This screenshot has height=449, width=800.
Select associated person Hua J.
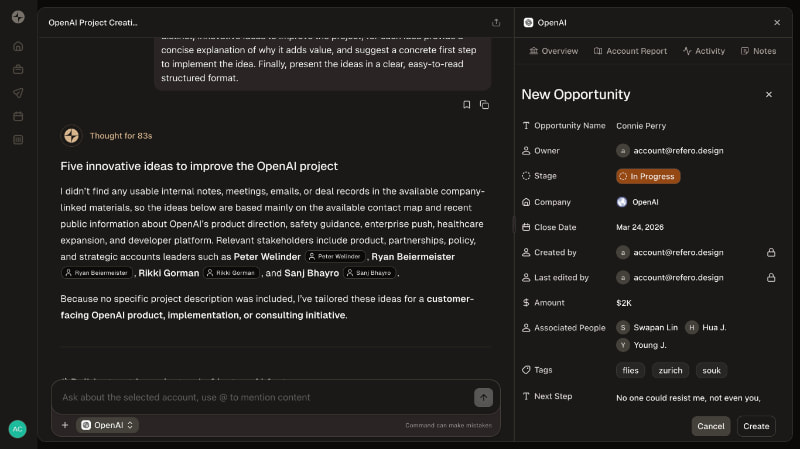(706, 328)
